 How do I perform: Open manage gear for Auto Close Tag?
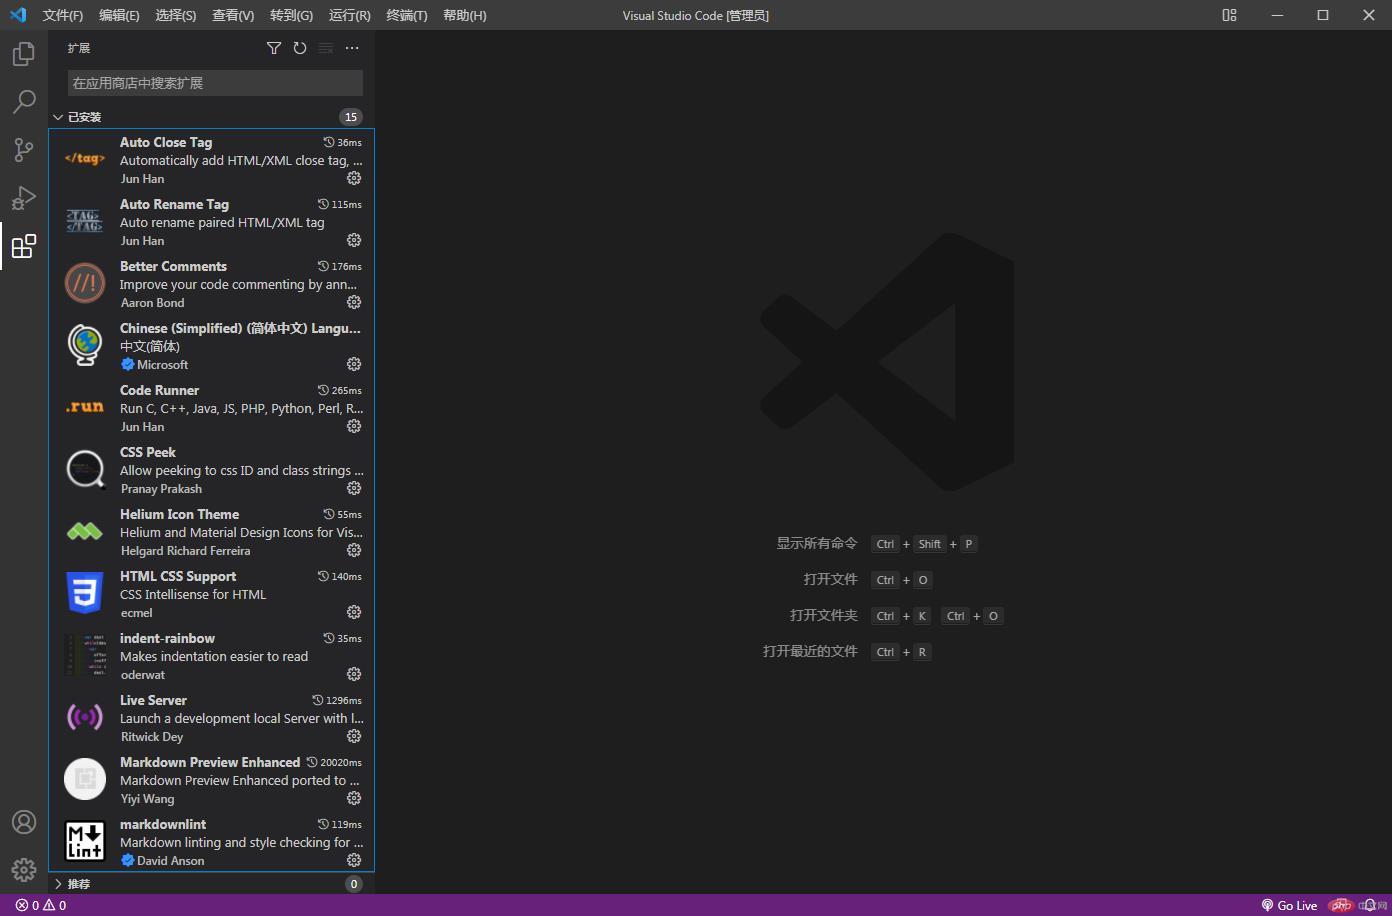point(354,178)
